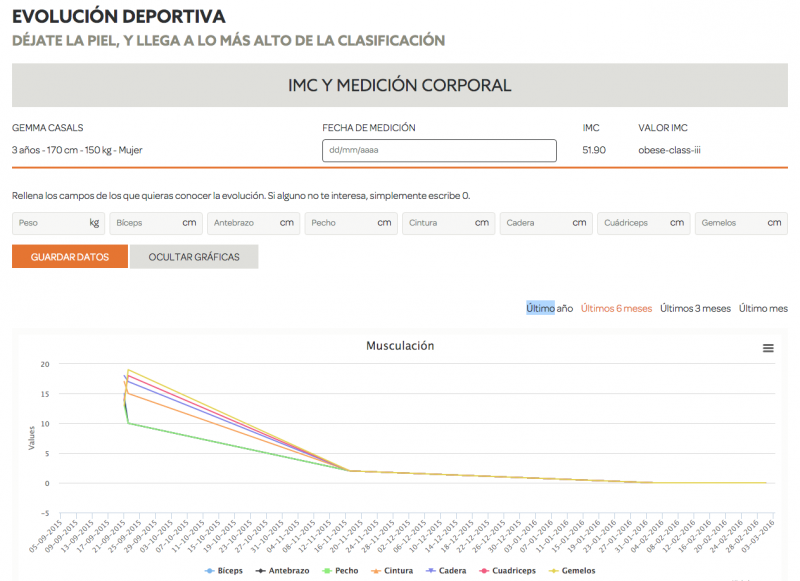
Task: Select the Pecho cm input field
Action: [x=350, y=223]
